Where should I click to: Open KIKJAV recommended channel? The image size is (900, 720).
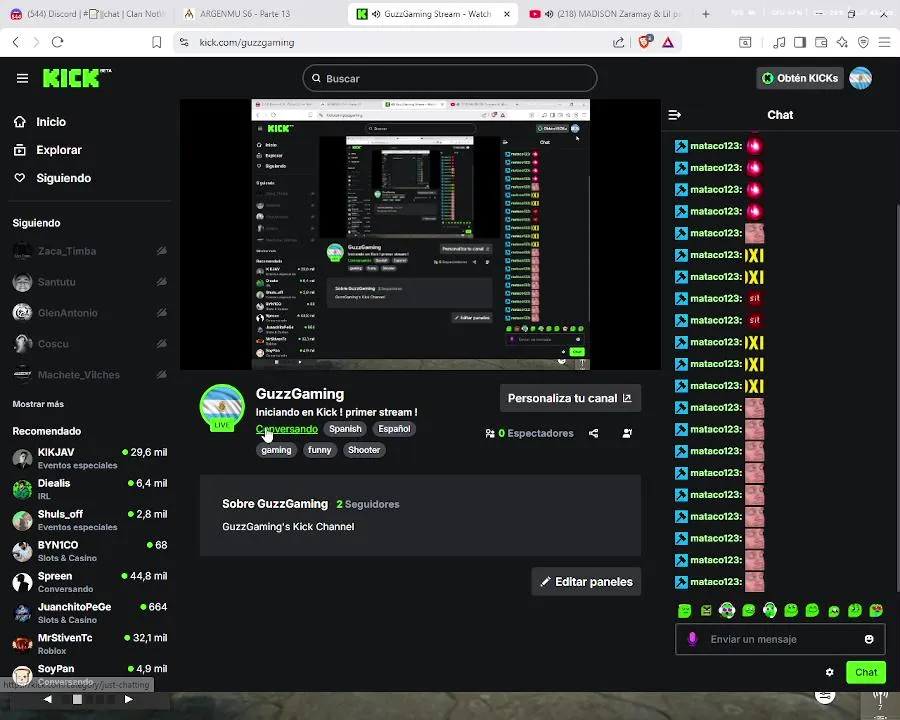(90, 458)
